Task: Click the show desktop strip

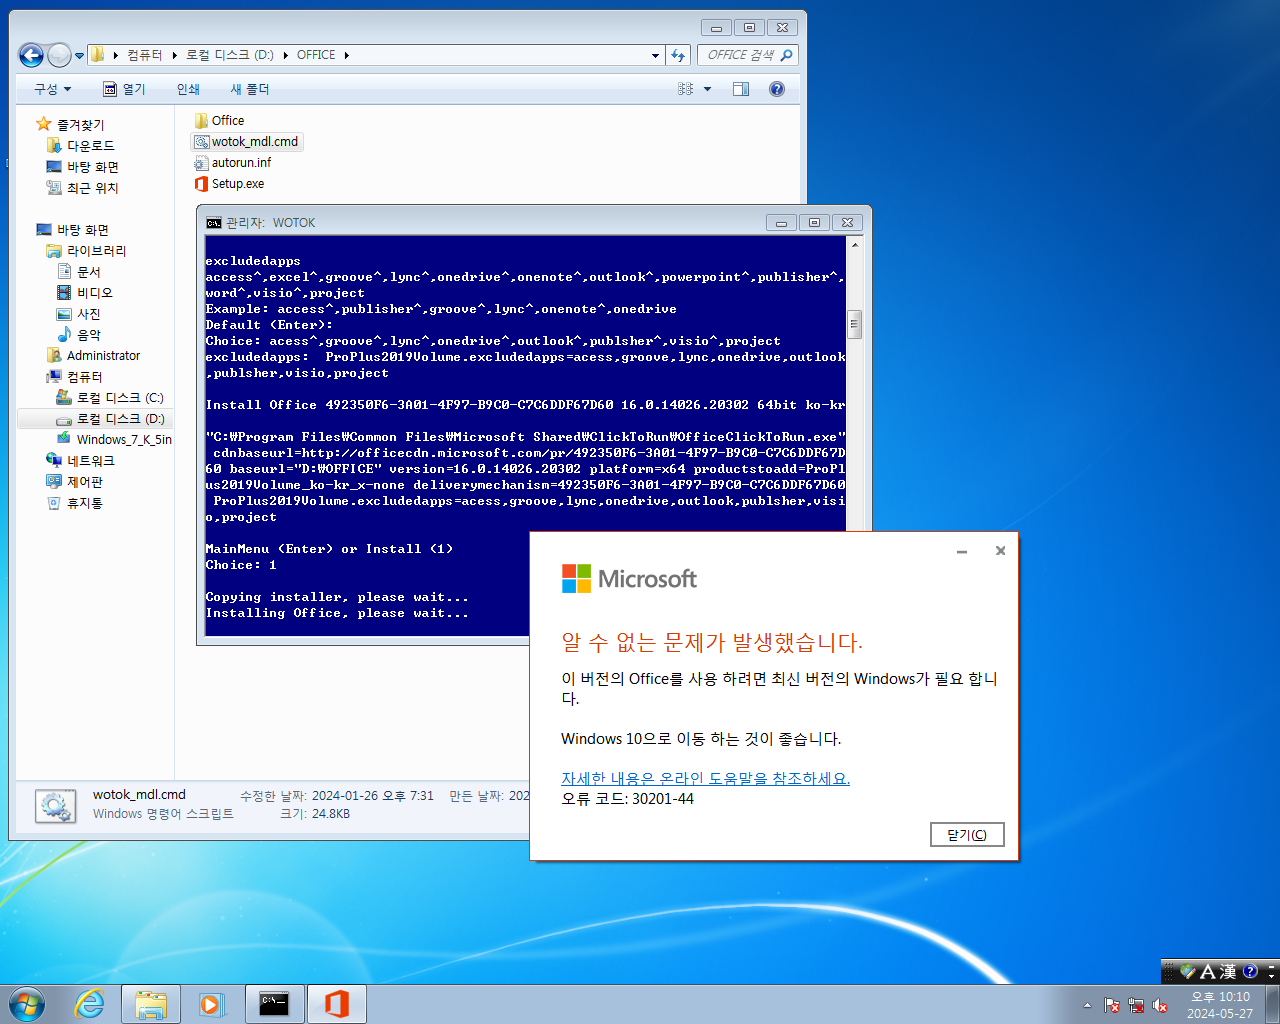Action: (1272, 1004)
